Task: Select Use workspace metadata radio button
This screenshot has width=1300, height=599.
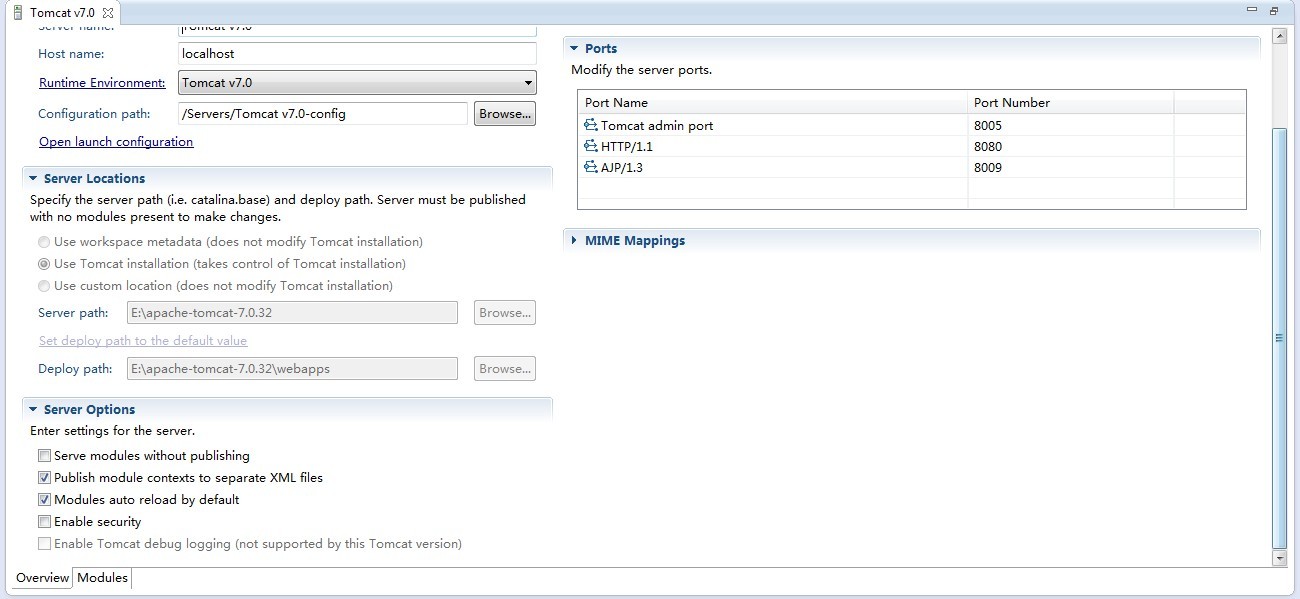Action: tap(43, 242)
